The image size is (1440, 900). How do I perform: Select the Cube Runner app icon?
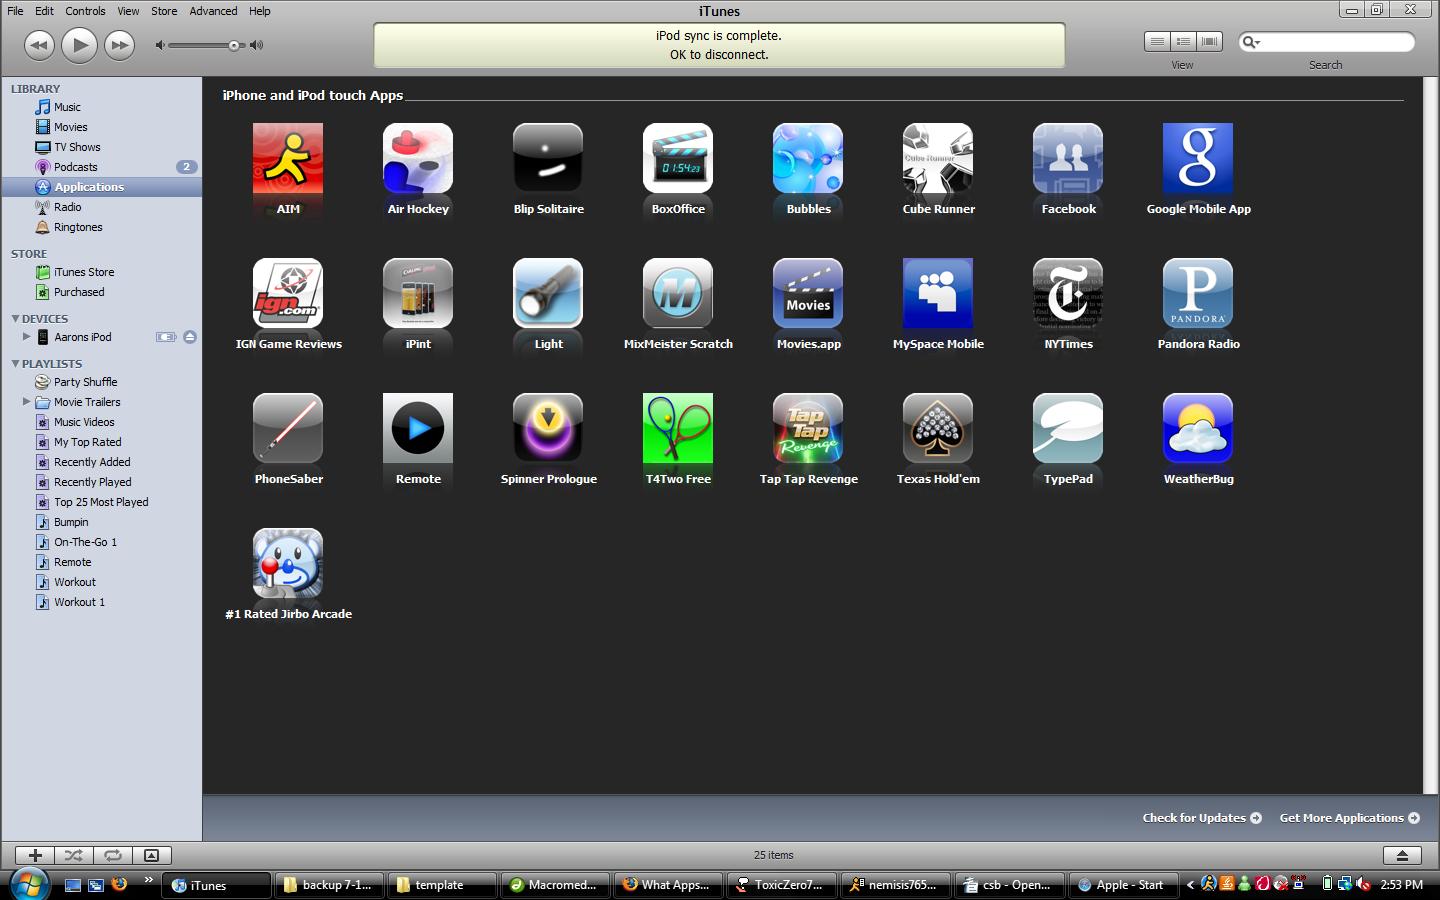pos(938,158)
